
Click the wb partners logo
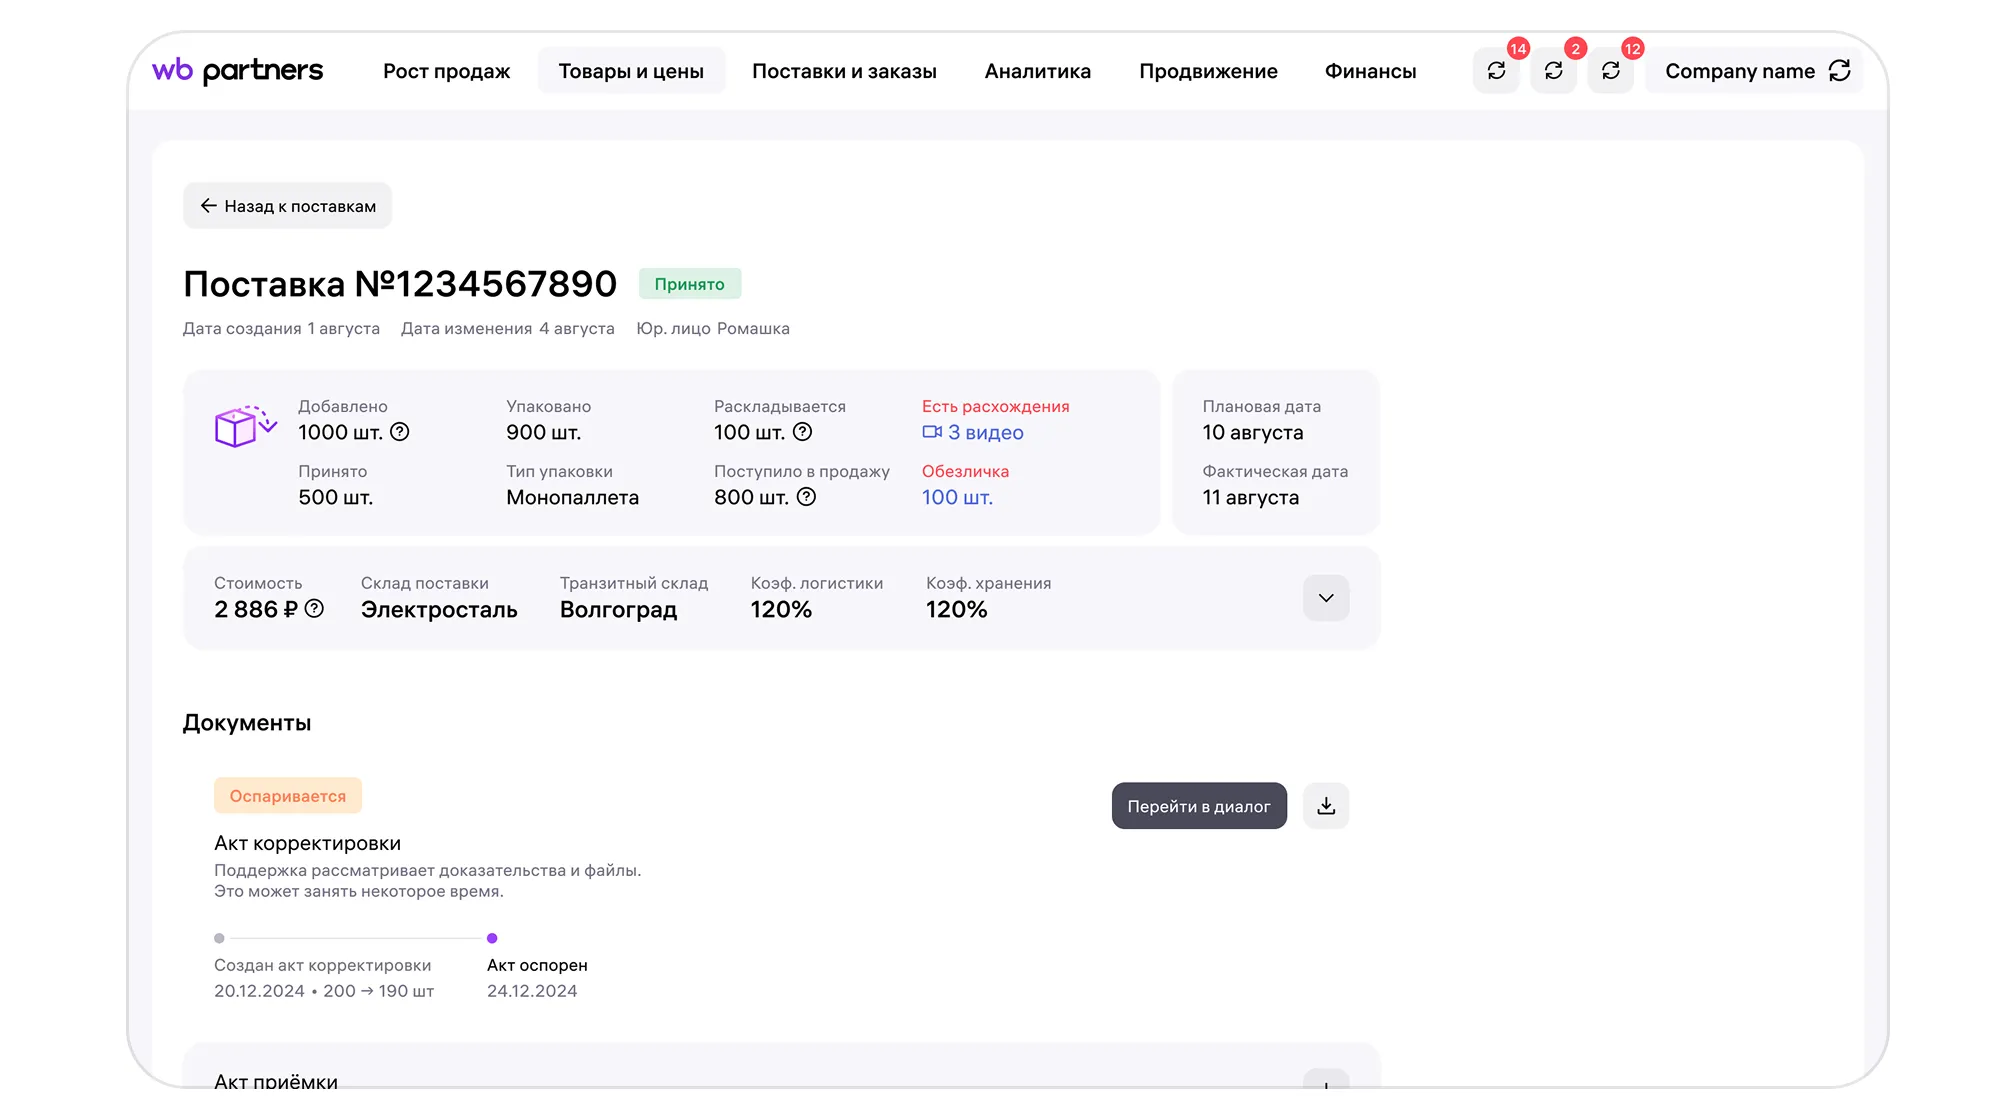(x=238, y=71)
